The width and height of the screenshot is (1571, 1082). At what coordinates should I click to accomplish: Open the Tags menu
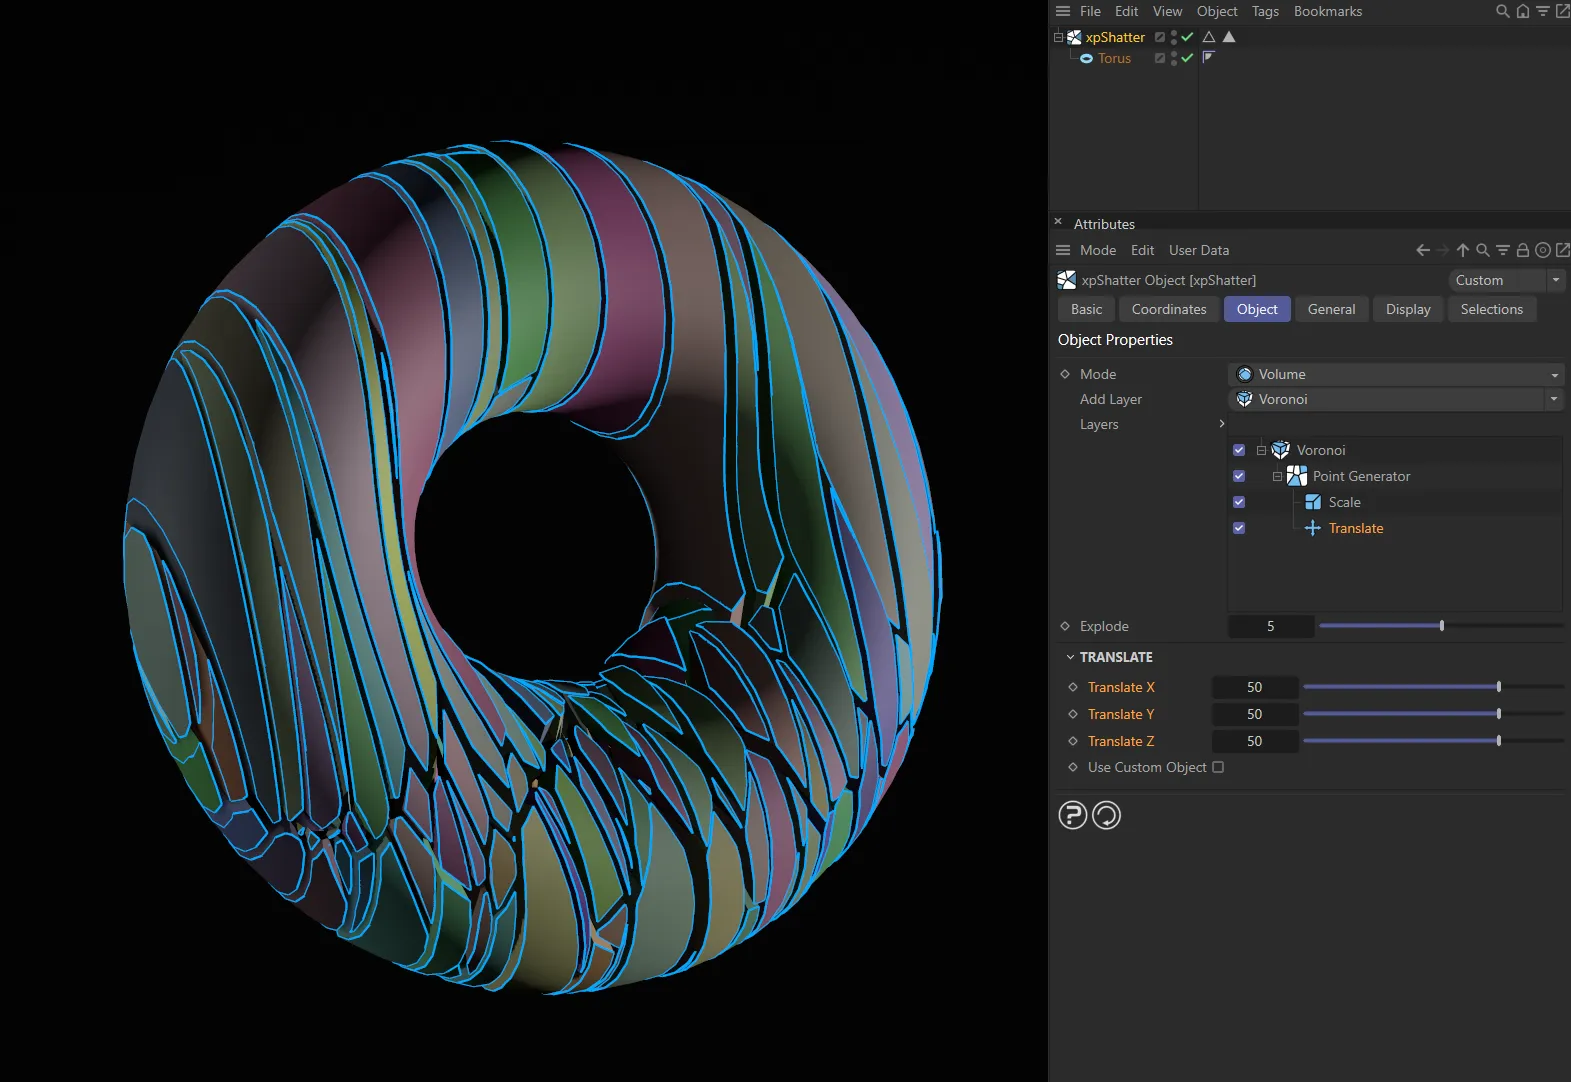click(1265, 11)
